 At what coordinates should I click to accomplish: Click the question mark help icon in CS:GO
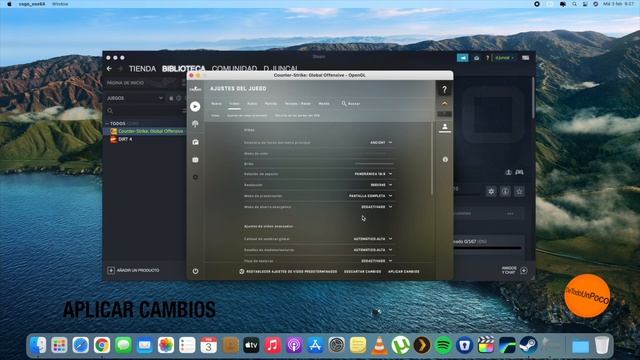(x=444, y=89)
